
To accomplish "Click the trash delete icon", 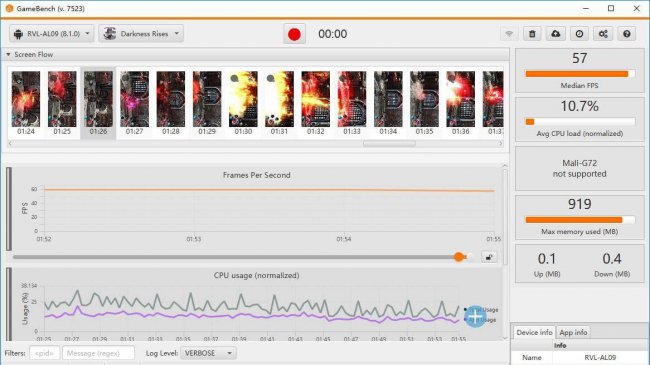I will (532, 34).
